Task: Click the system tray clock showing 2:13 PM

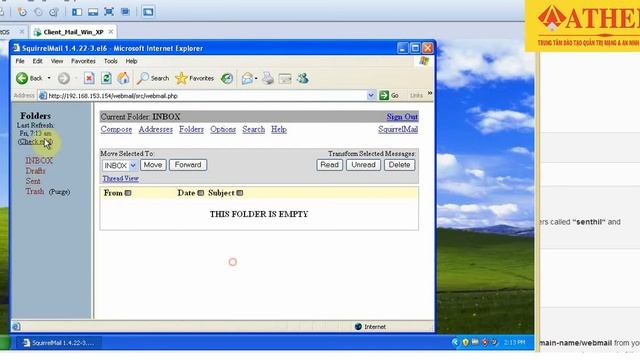Action: (514, 342)
